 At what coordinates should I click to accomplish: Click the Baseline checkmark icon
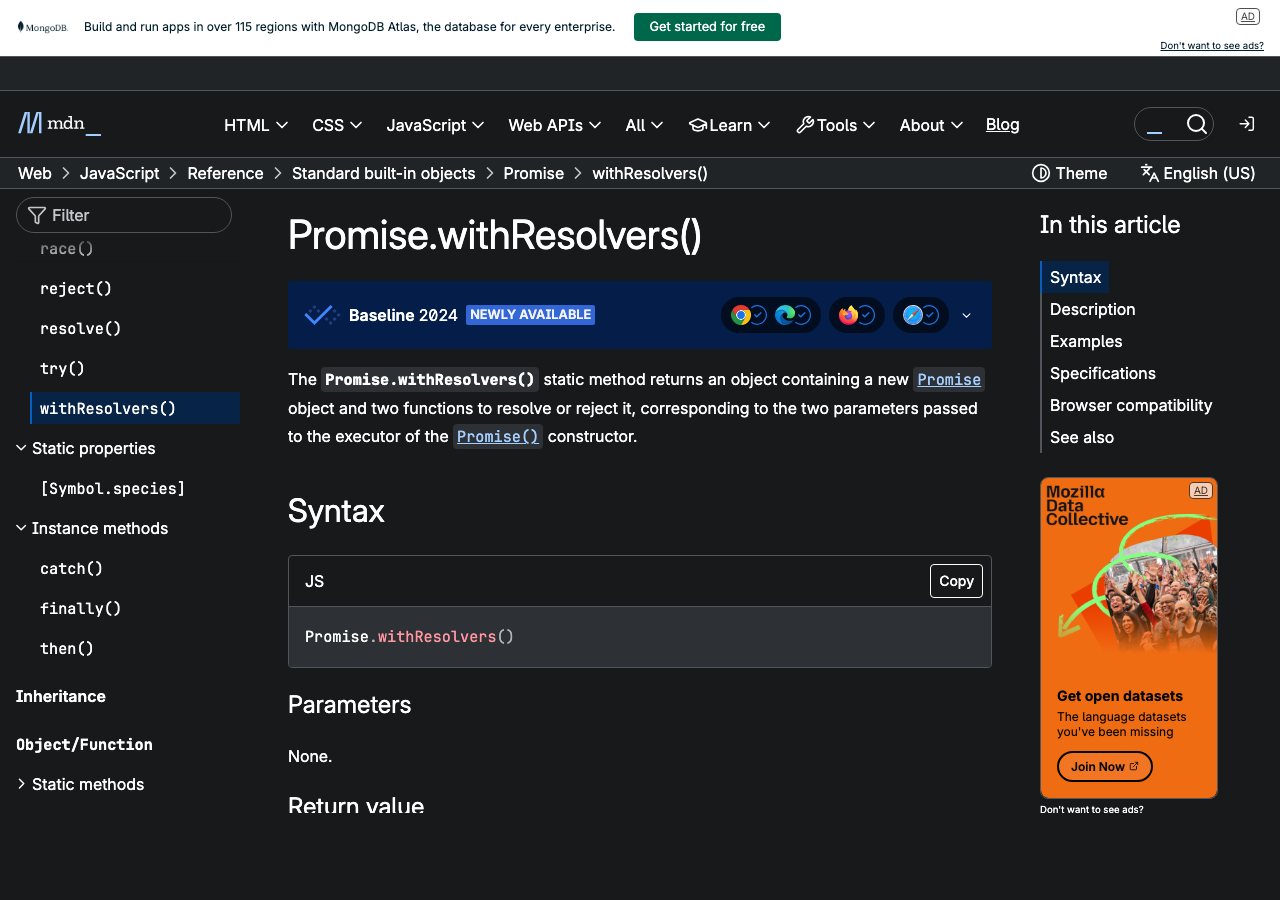321,315
